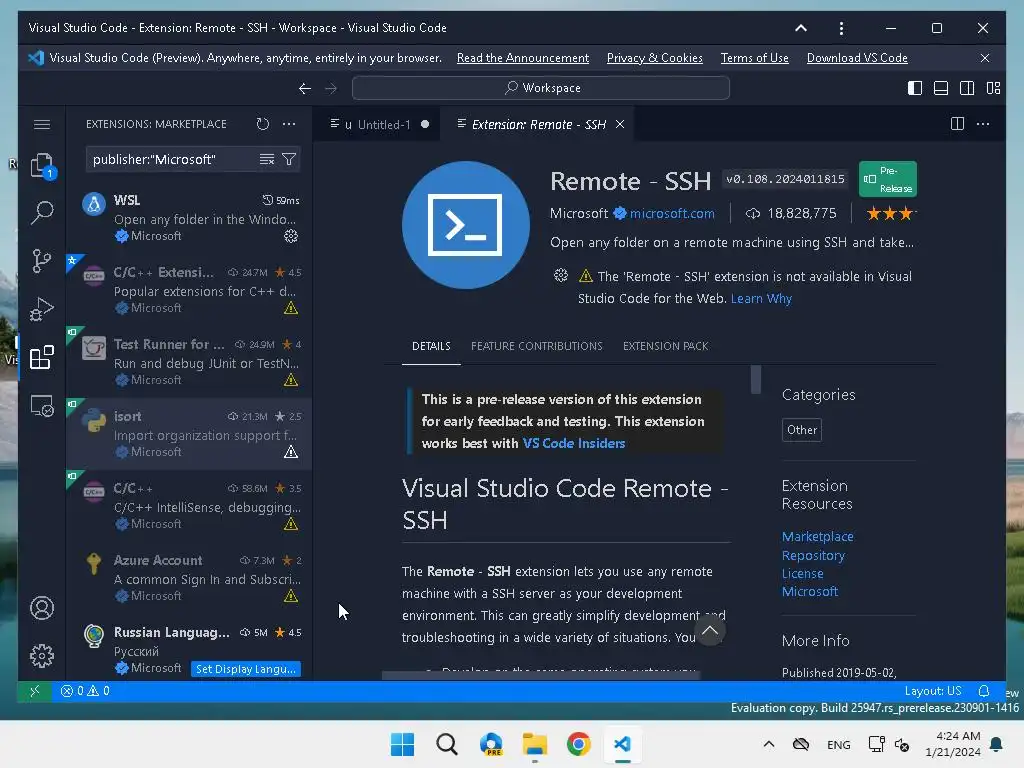1024x768 pixels.
Task: Click Layout: US in status bar
Action: (933, 691)
